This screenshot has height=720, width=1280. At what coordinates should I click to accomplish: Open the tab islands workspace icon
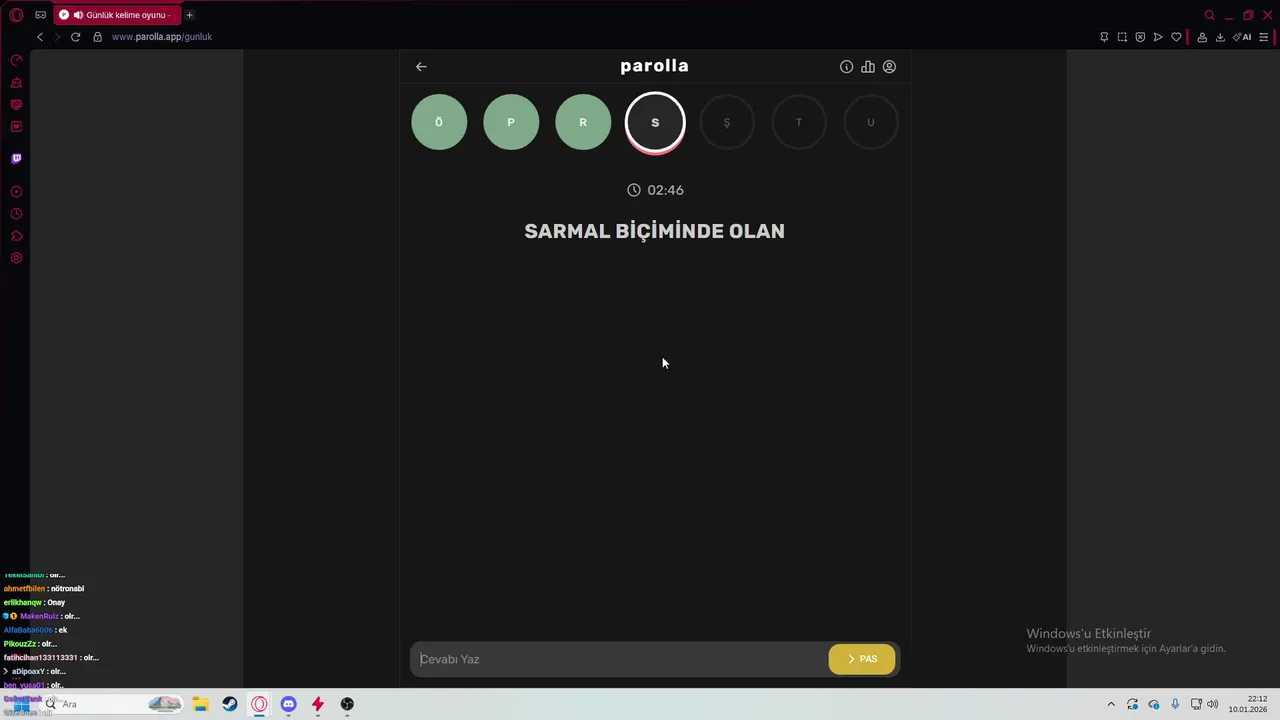coord(40,15)
